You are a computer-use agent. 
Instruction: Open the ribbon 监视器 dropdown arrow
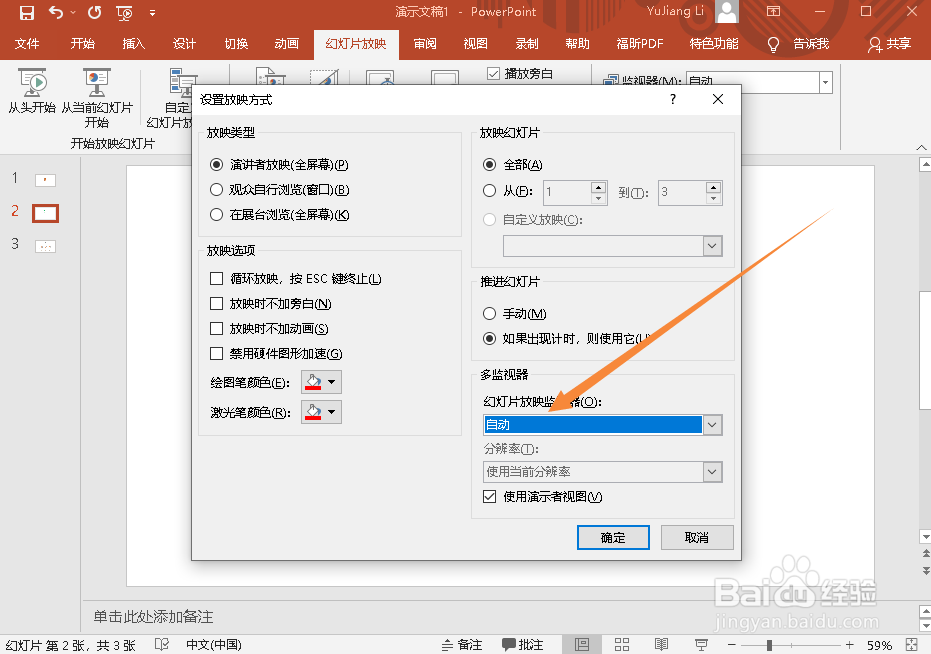[825, 83]
